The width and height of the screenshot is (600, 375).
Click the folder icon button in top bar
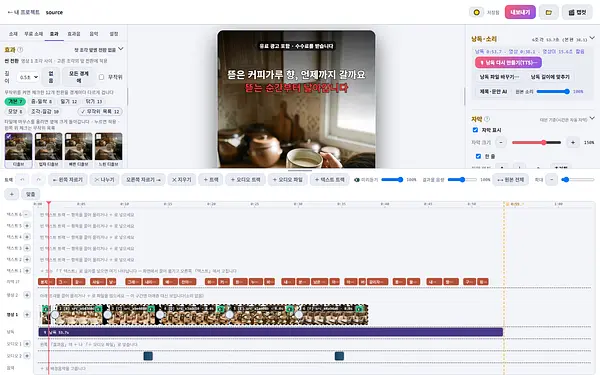tap(548, 12)
